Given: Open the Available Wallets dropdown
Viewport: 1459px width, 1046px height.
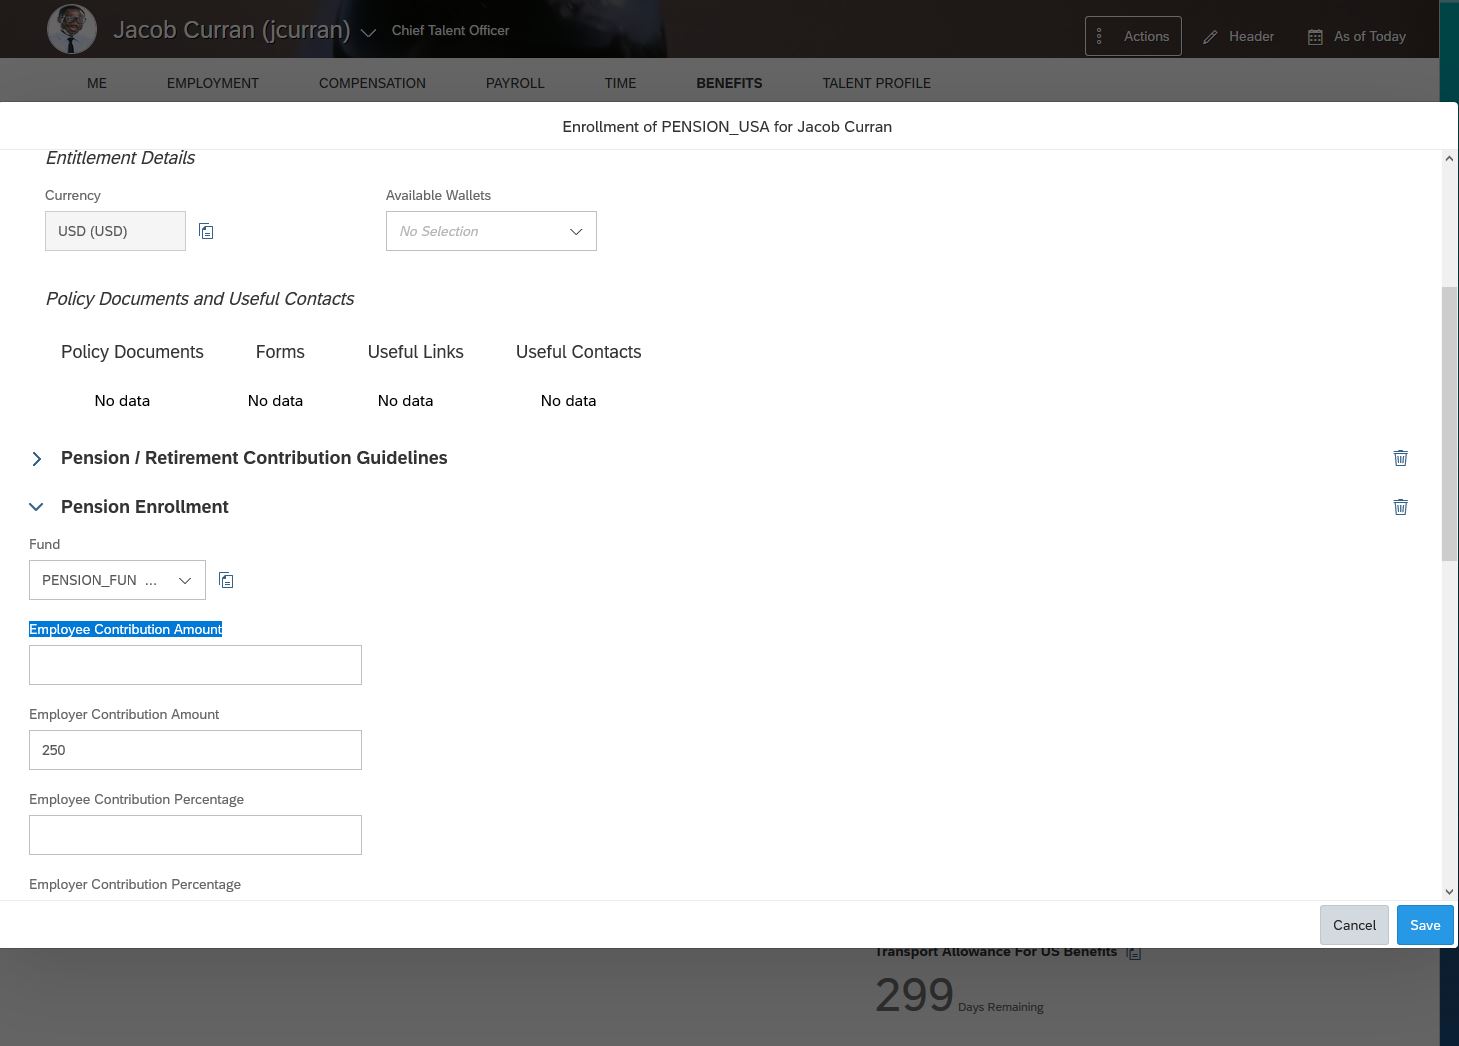Looking at the screenshot, I should click(x=491, y=231).
